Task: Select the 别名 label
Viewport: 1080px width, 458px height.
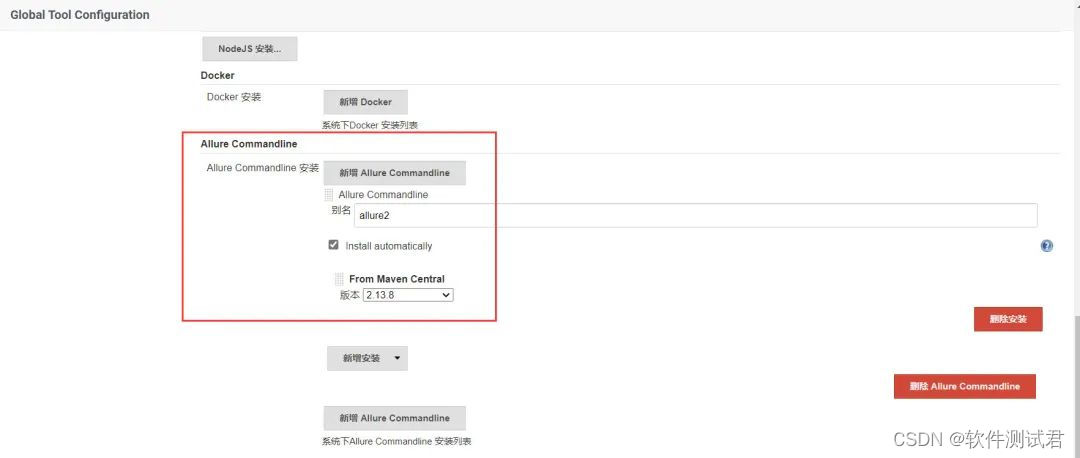Action: coord(340,210)
